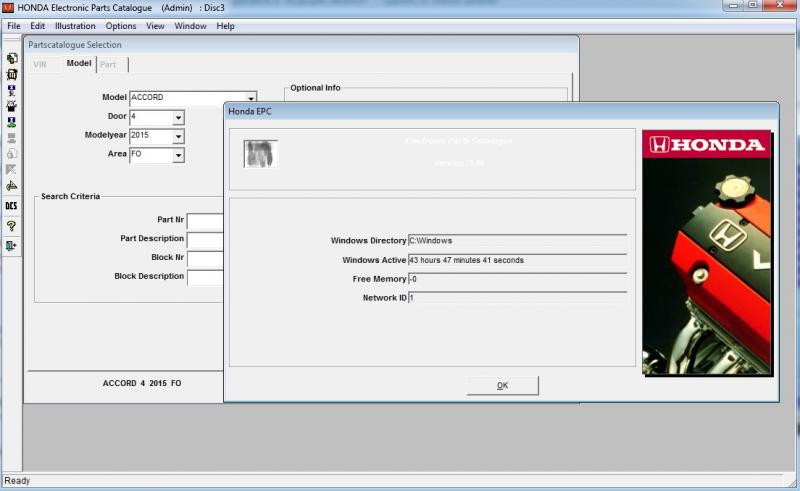Close the main application window
This screenshot has height=491, width=800.
[780, 5]
